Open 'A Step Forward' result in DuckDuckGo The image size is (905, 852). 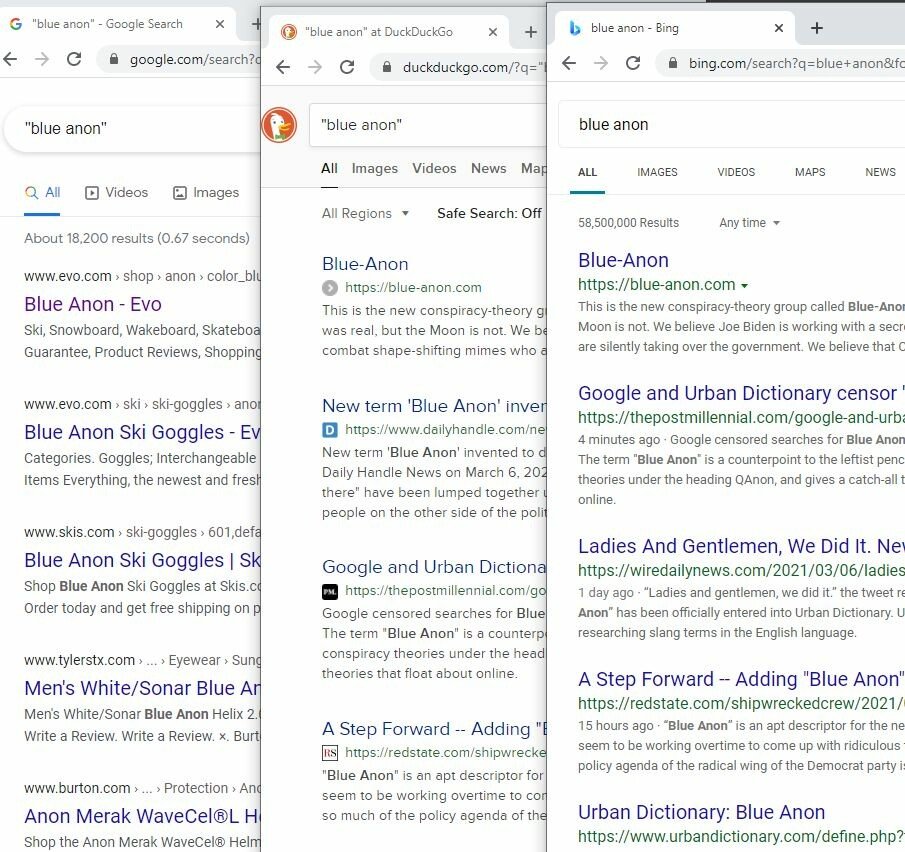click(433, 729)
